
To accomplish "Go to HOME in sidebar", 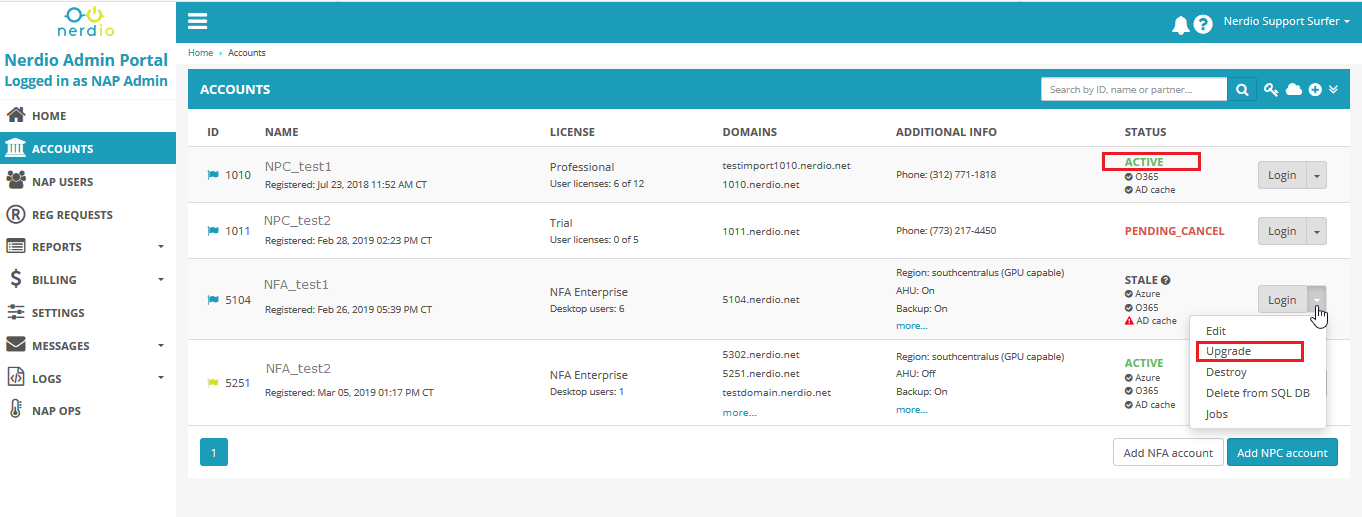I will tap(88, 116).
